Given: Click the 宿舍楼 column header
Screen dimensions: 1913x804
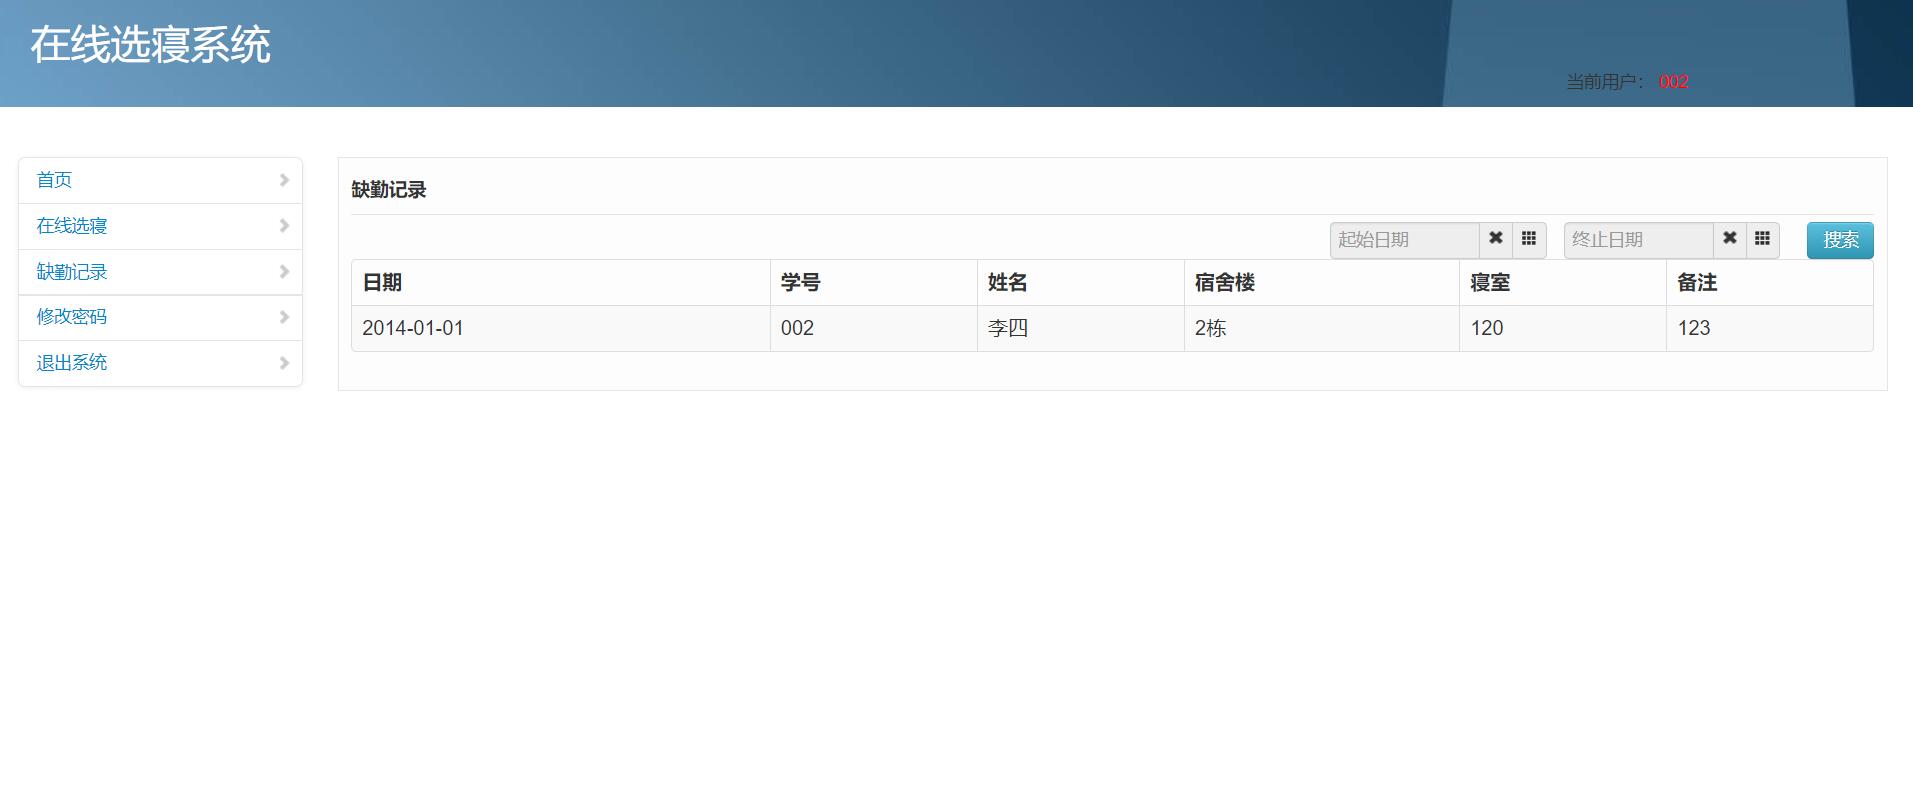Looking at the screenshot, I should (1322, 283).
